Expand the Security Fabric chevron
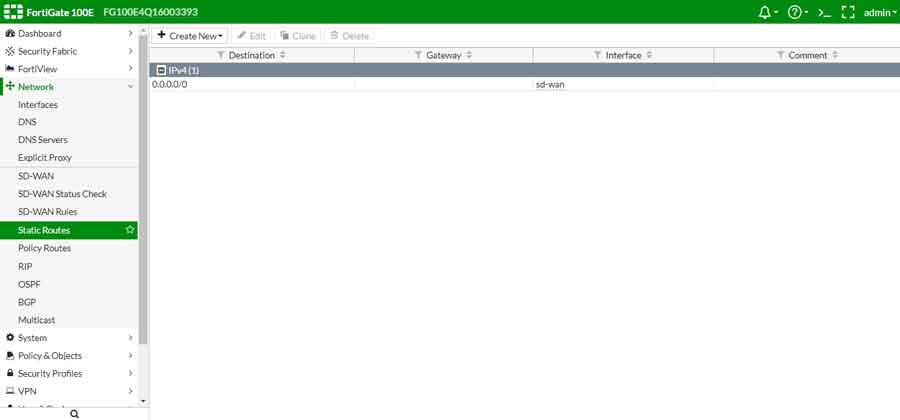The image size is (900, 420). click(130, 51)
